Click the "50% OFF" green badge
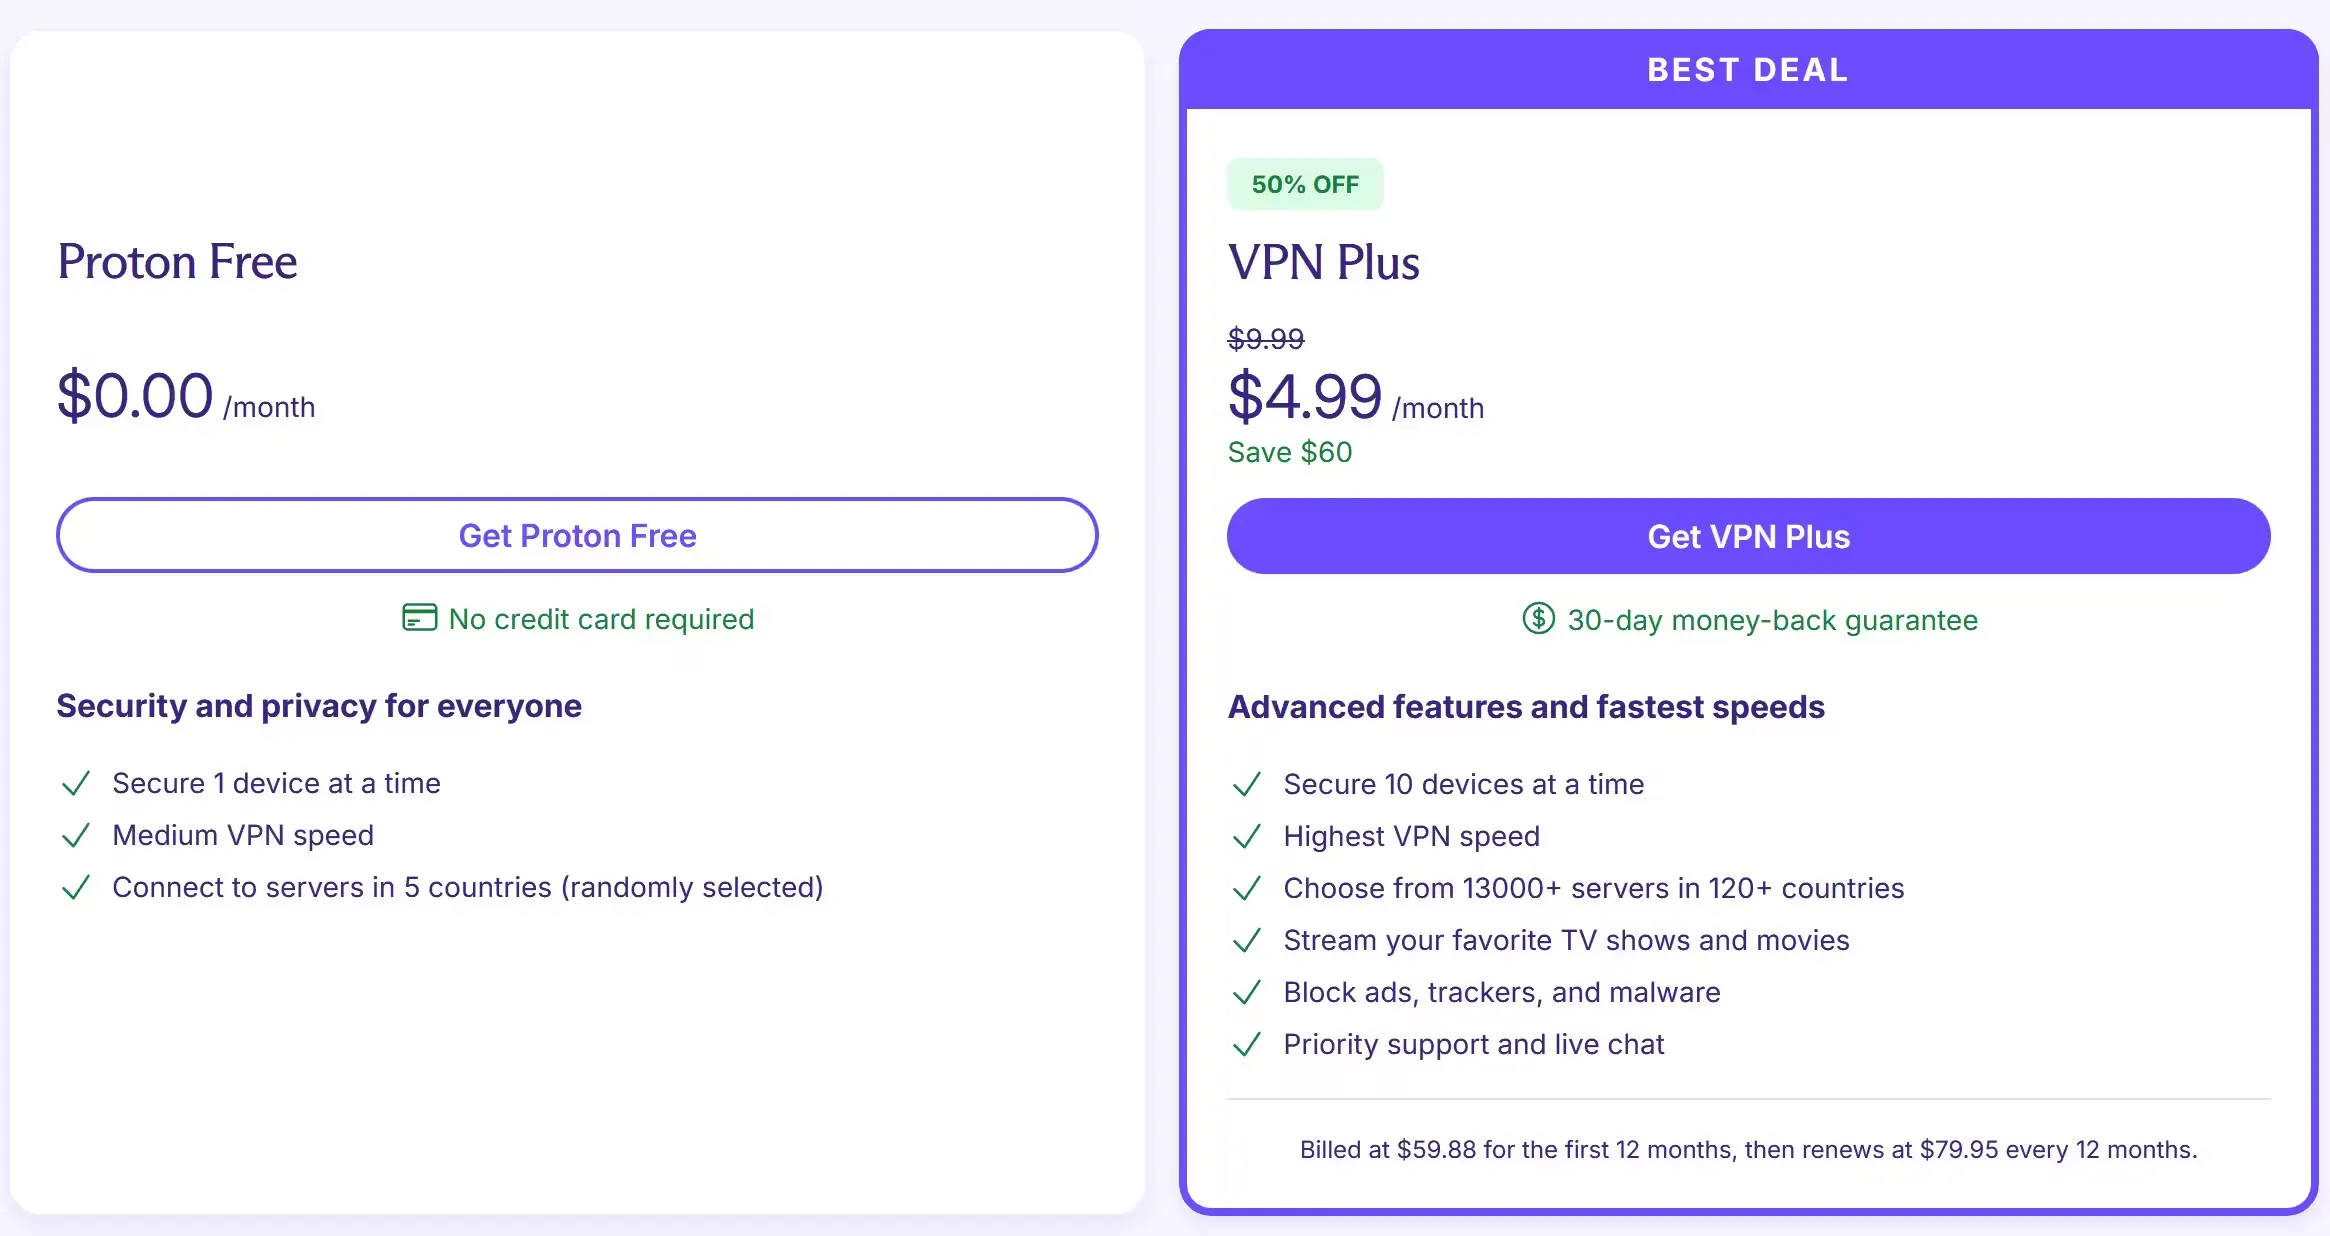This screenshot has height=1236, width=2330. click(x=1304, y=184)
